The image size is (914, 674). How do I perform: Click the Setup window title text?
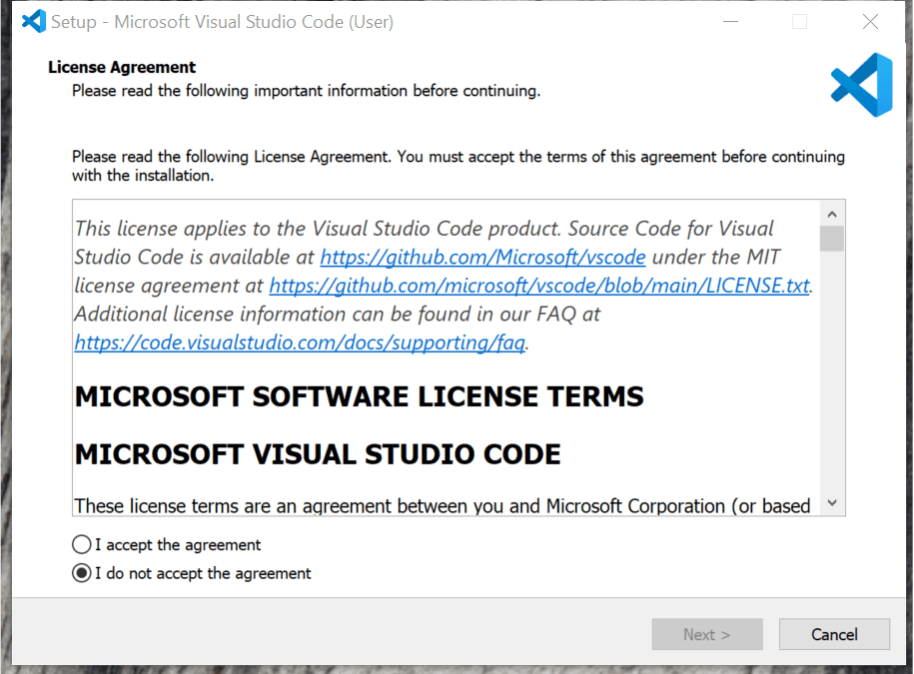pyautogui.click(x=222, y=21)
